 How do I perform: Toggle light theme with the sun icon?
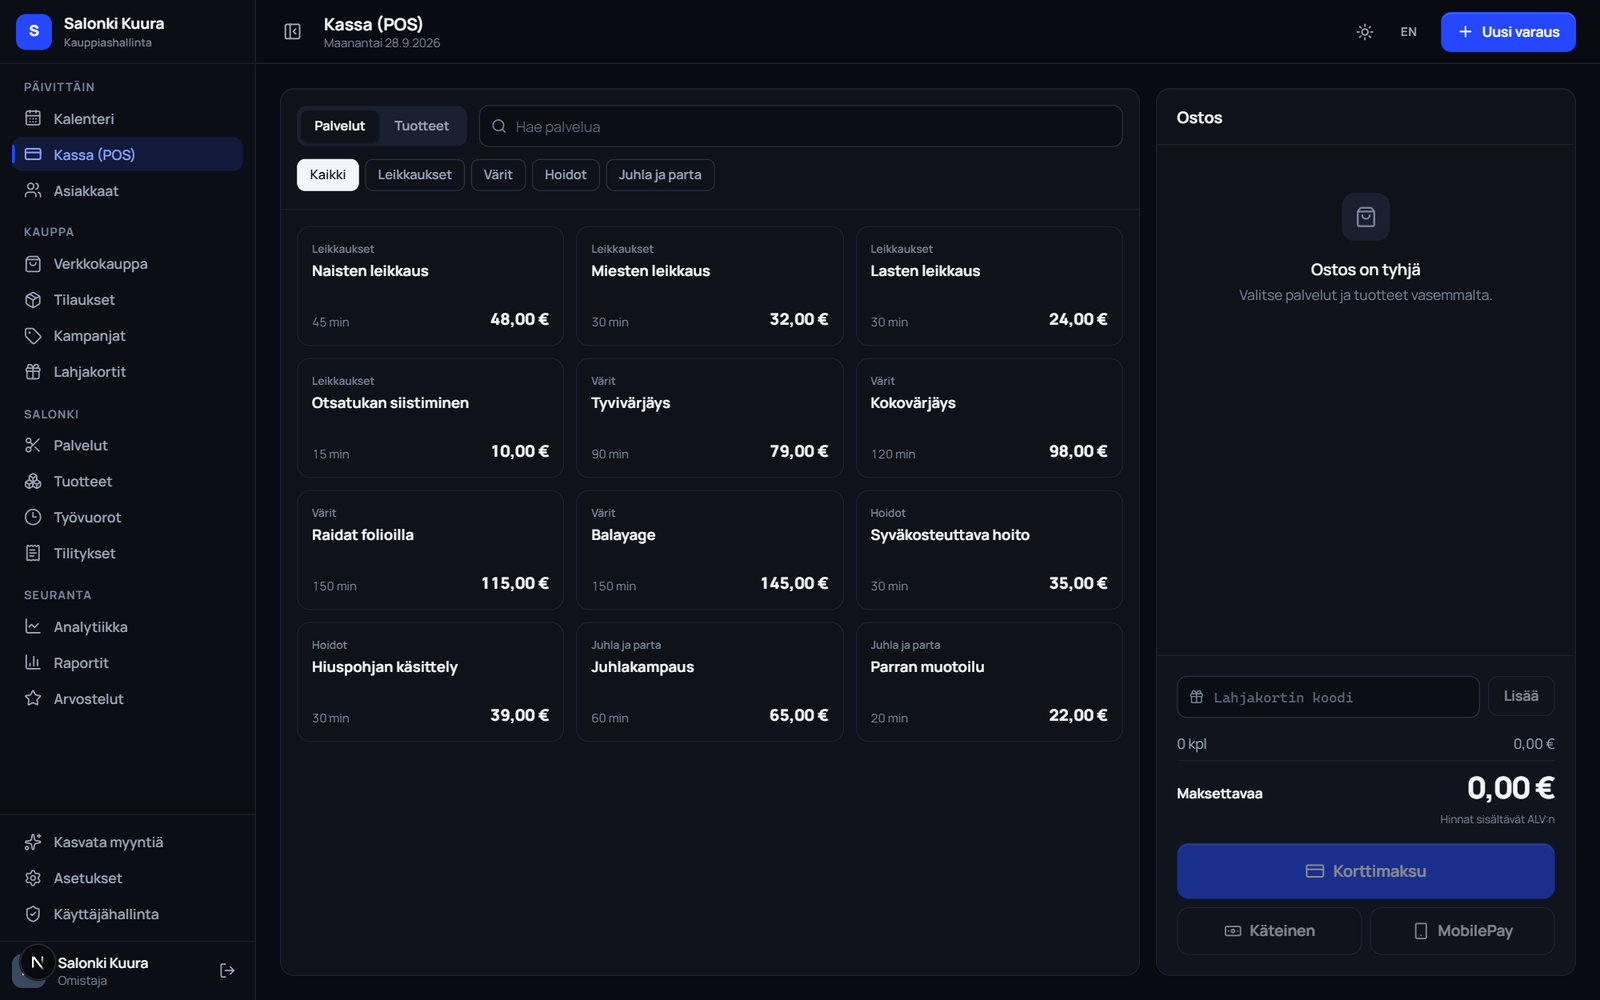coord(1365,32)
